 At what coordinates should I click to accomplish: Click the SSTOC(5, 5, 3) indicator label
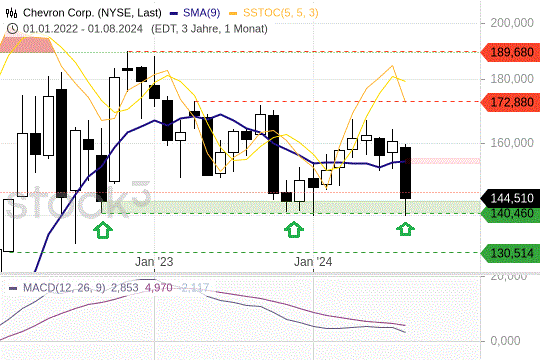point(280,13)
